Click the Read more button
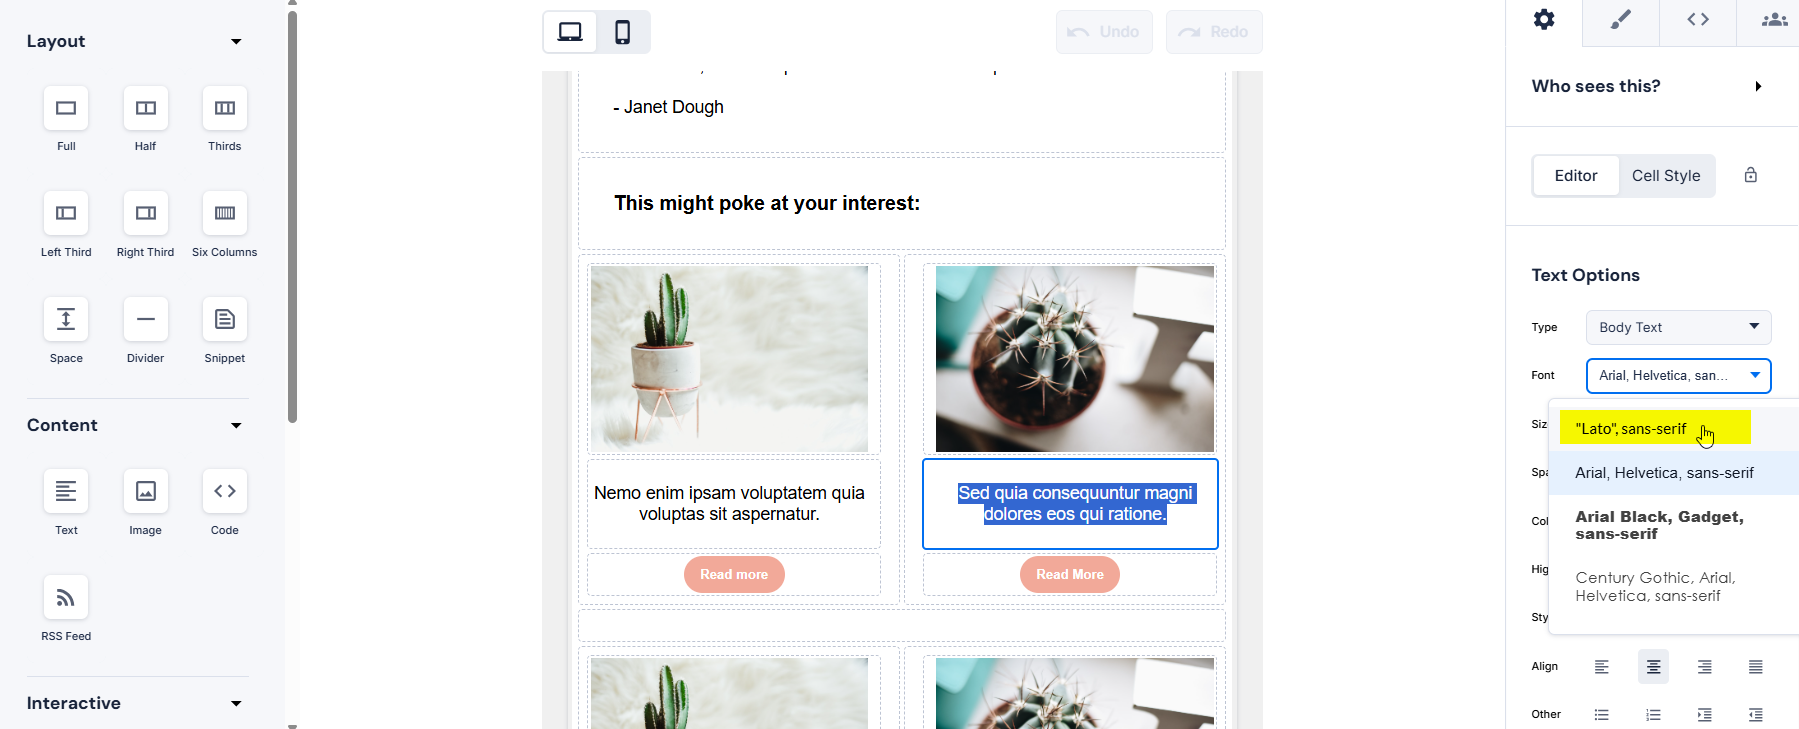Screen dimensions: 1799x729 [x=734, y=574]
